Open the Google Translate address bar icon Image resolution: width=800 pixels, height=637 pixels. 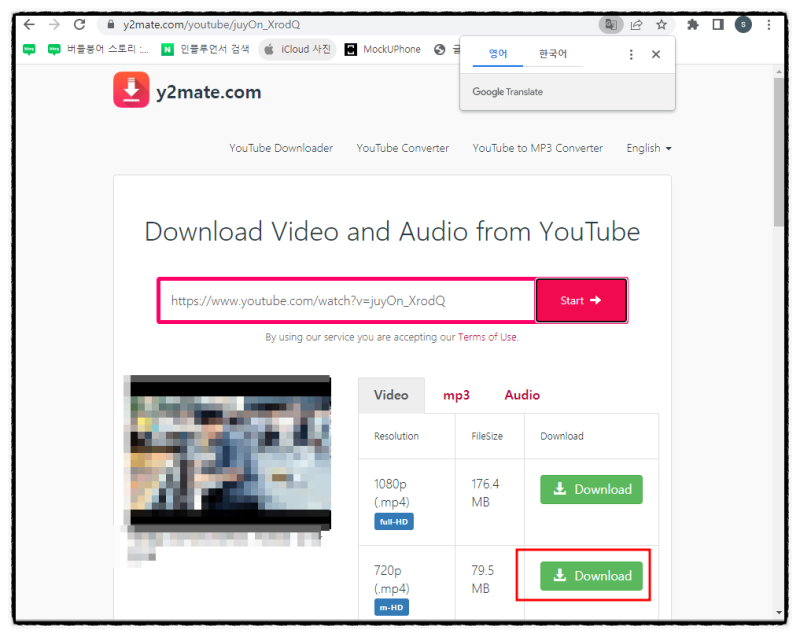[611, 24]
